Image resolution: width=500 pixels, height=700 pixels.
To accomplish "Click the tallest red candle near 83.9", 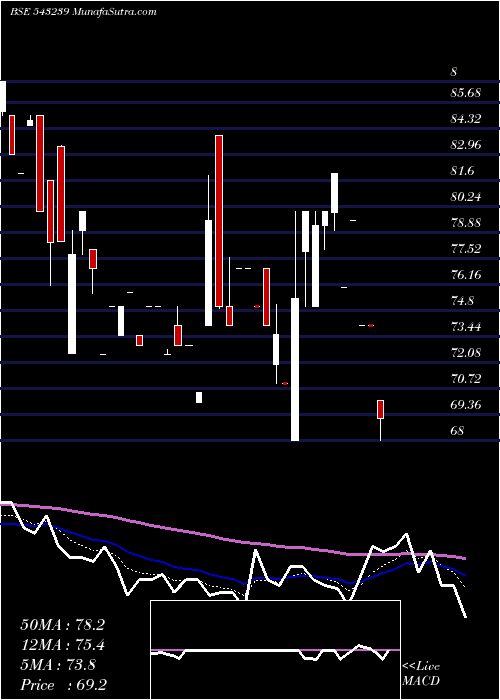I will tap(219, 221).
